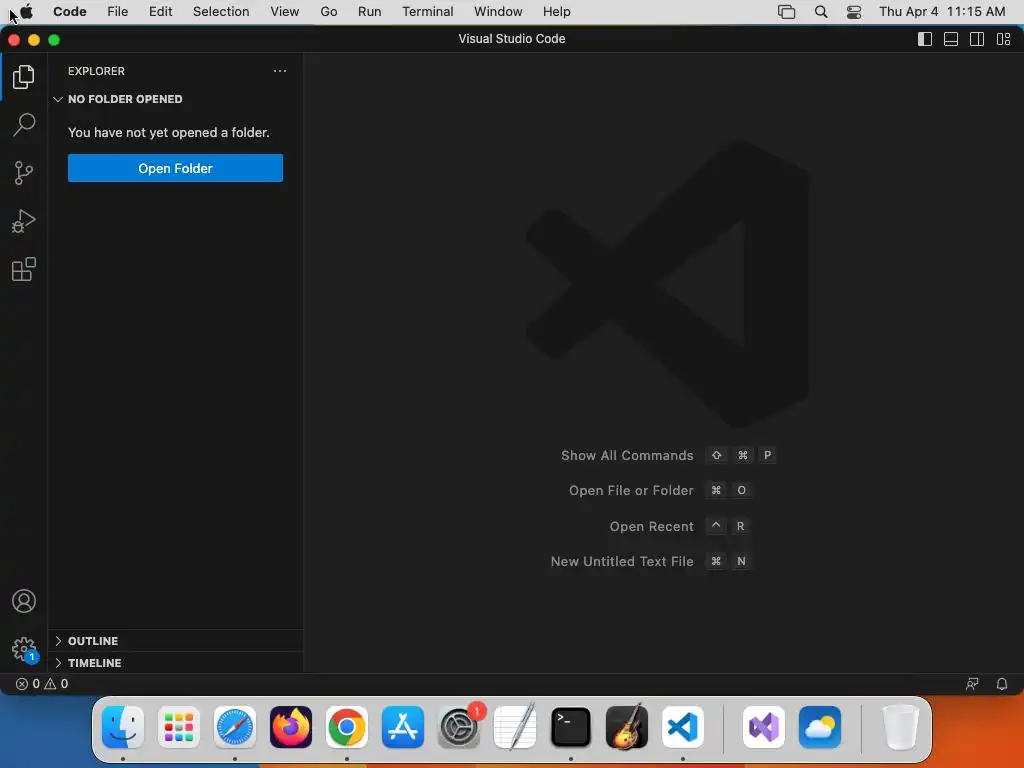
Task: Open Control Center in menu bar
Action: coord(854,12)
